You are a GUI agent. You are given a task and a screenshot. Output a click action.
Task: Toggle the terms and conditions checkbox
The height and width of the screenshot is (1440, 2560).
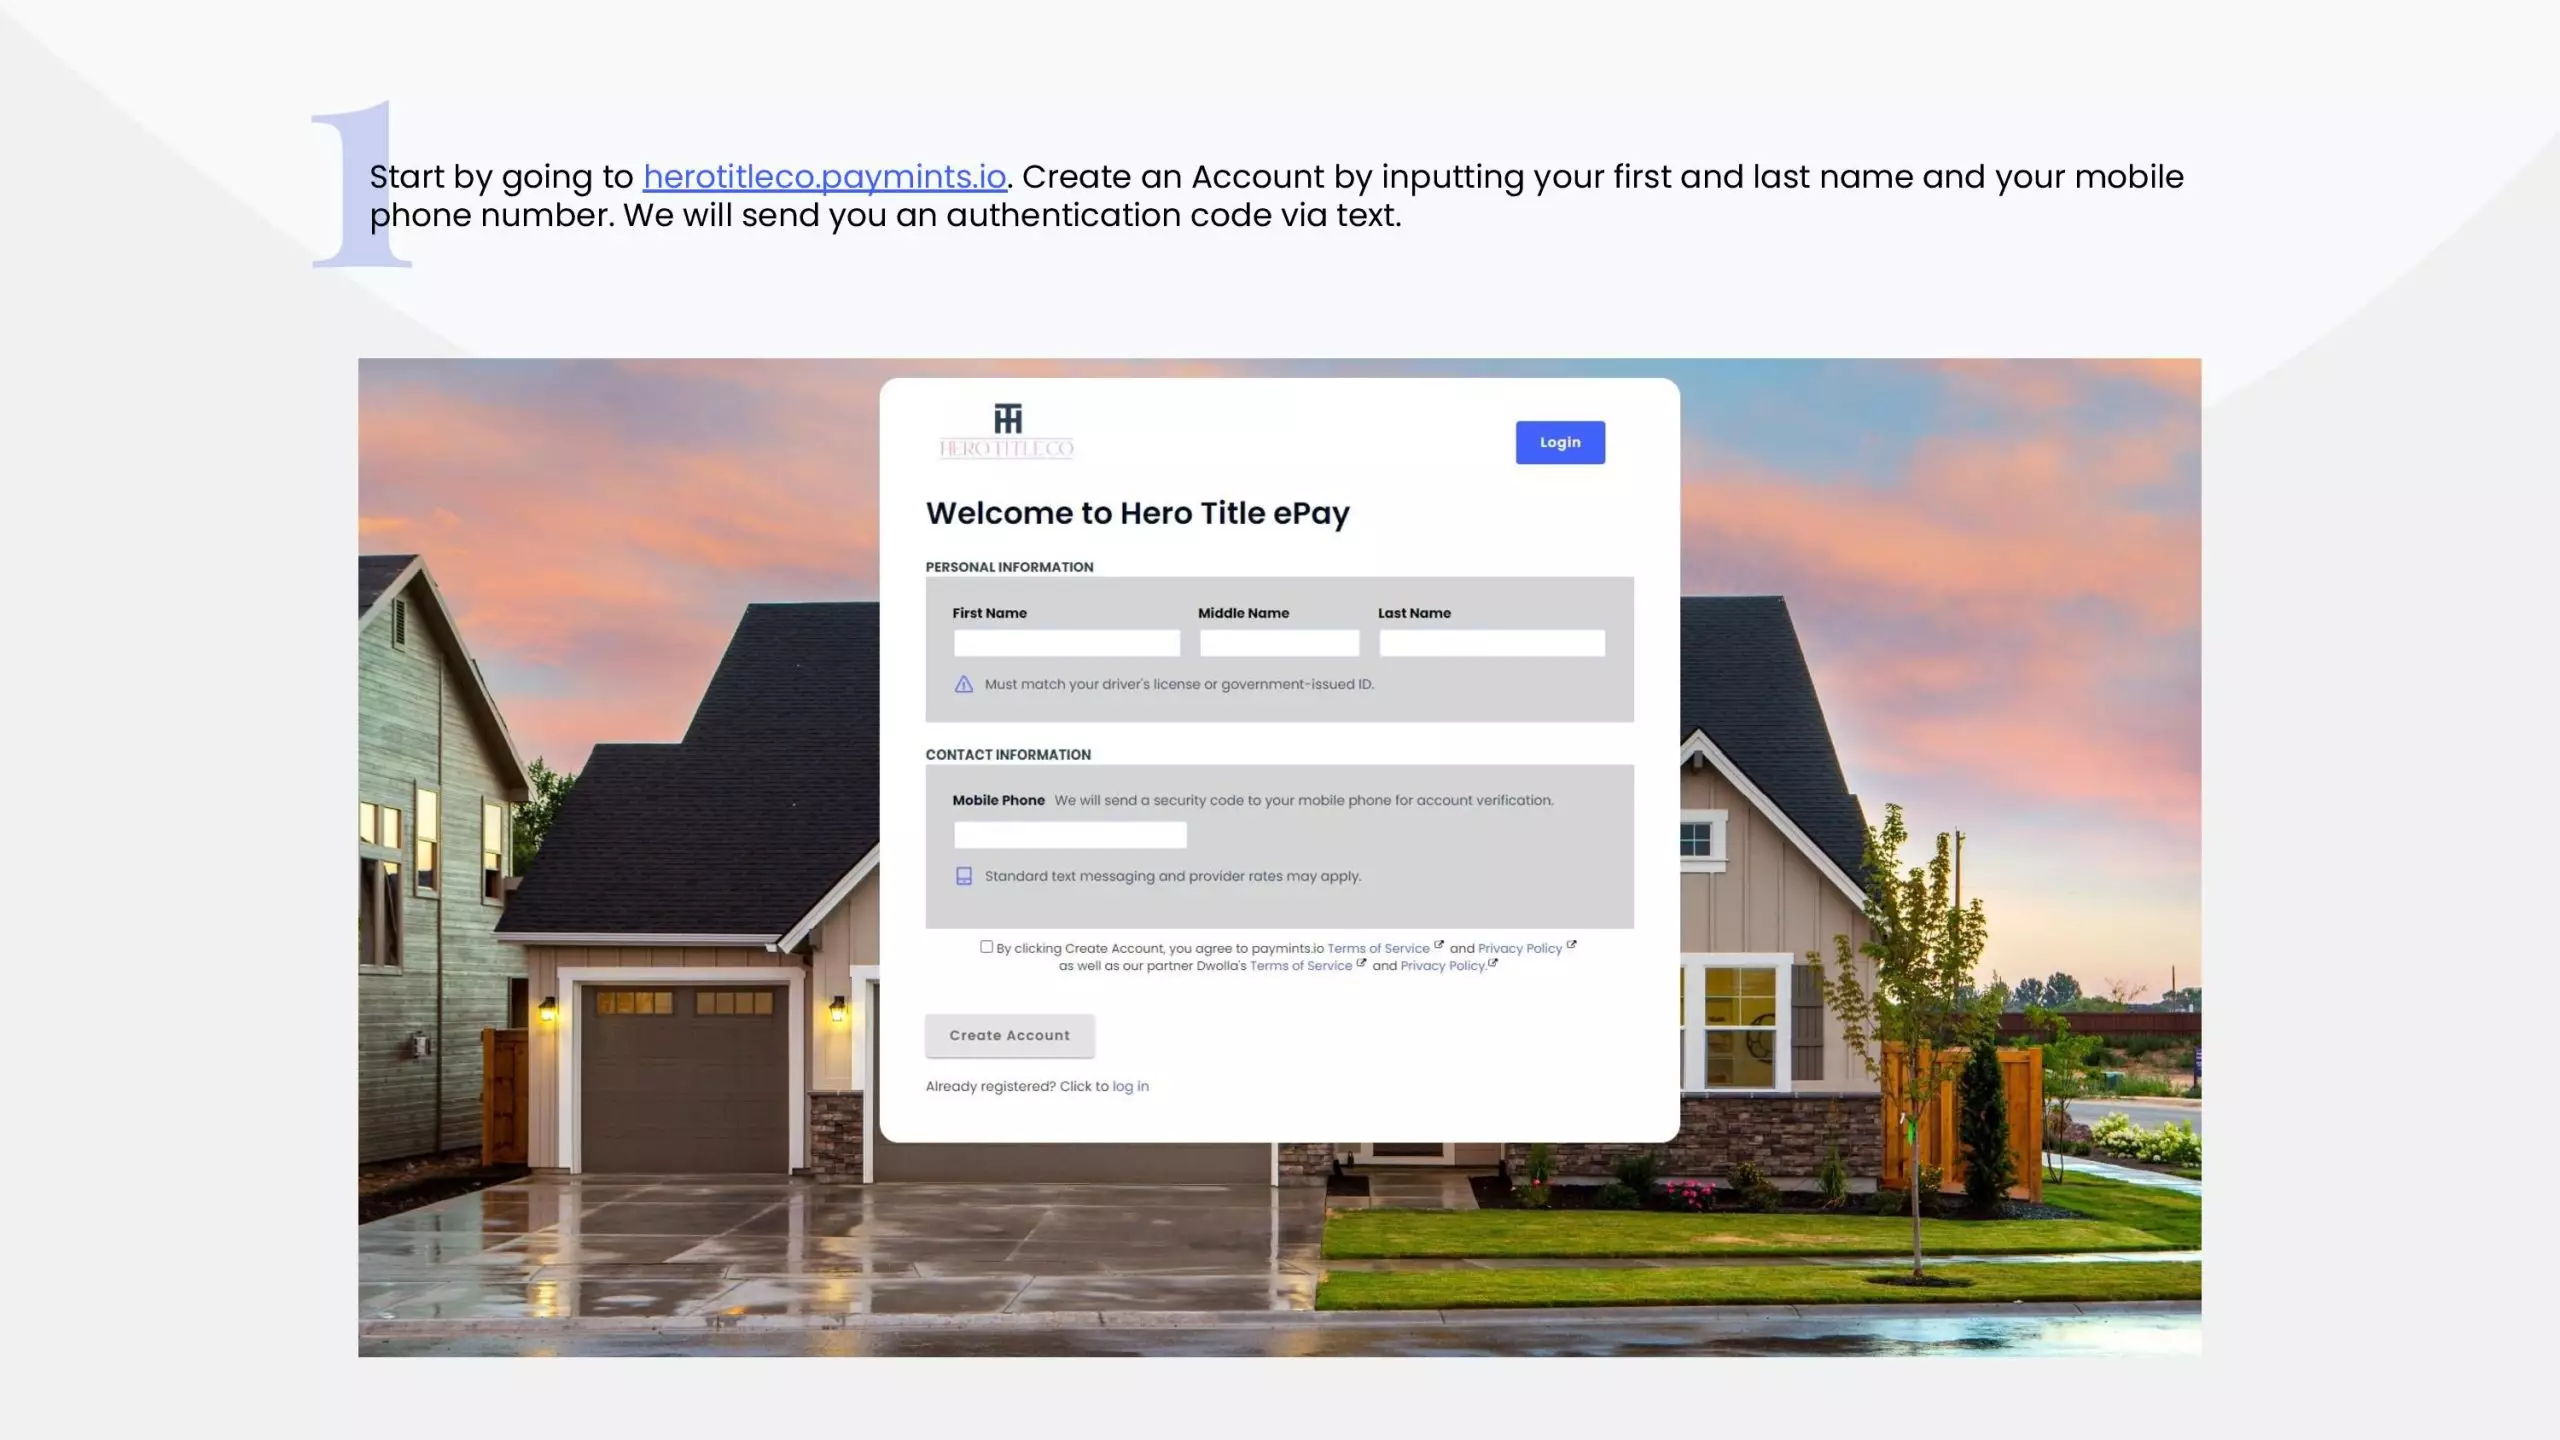[x=985, y=948]
